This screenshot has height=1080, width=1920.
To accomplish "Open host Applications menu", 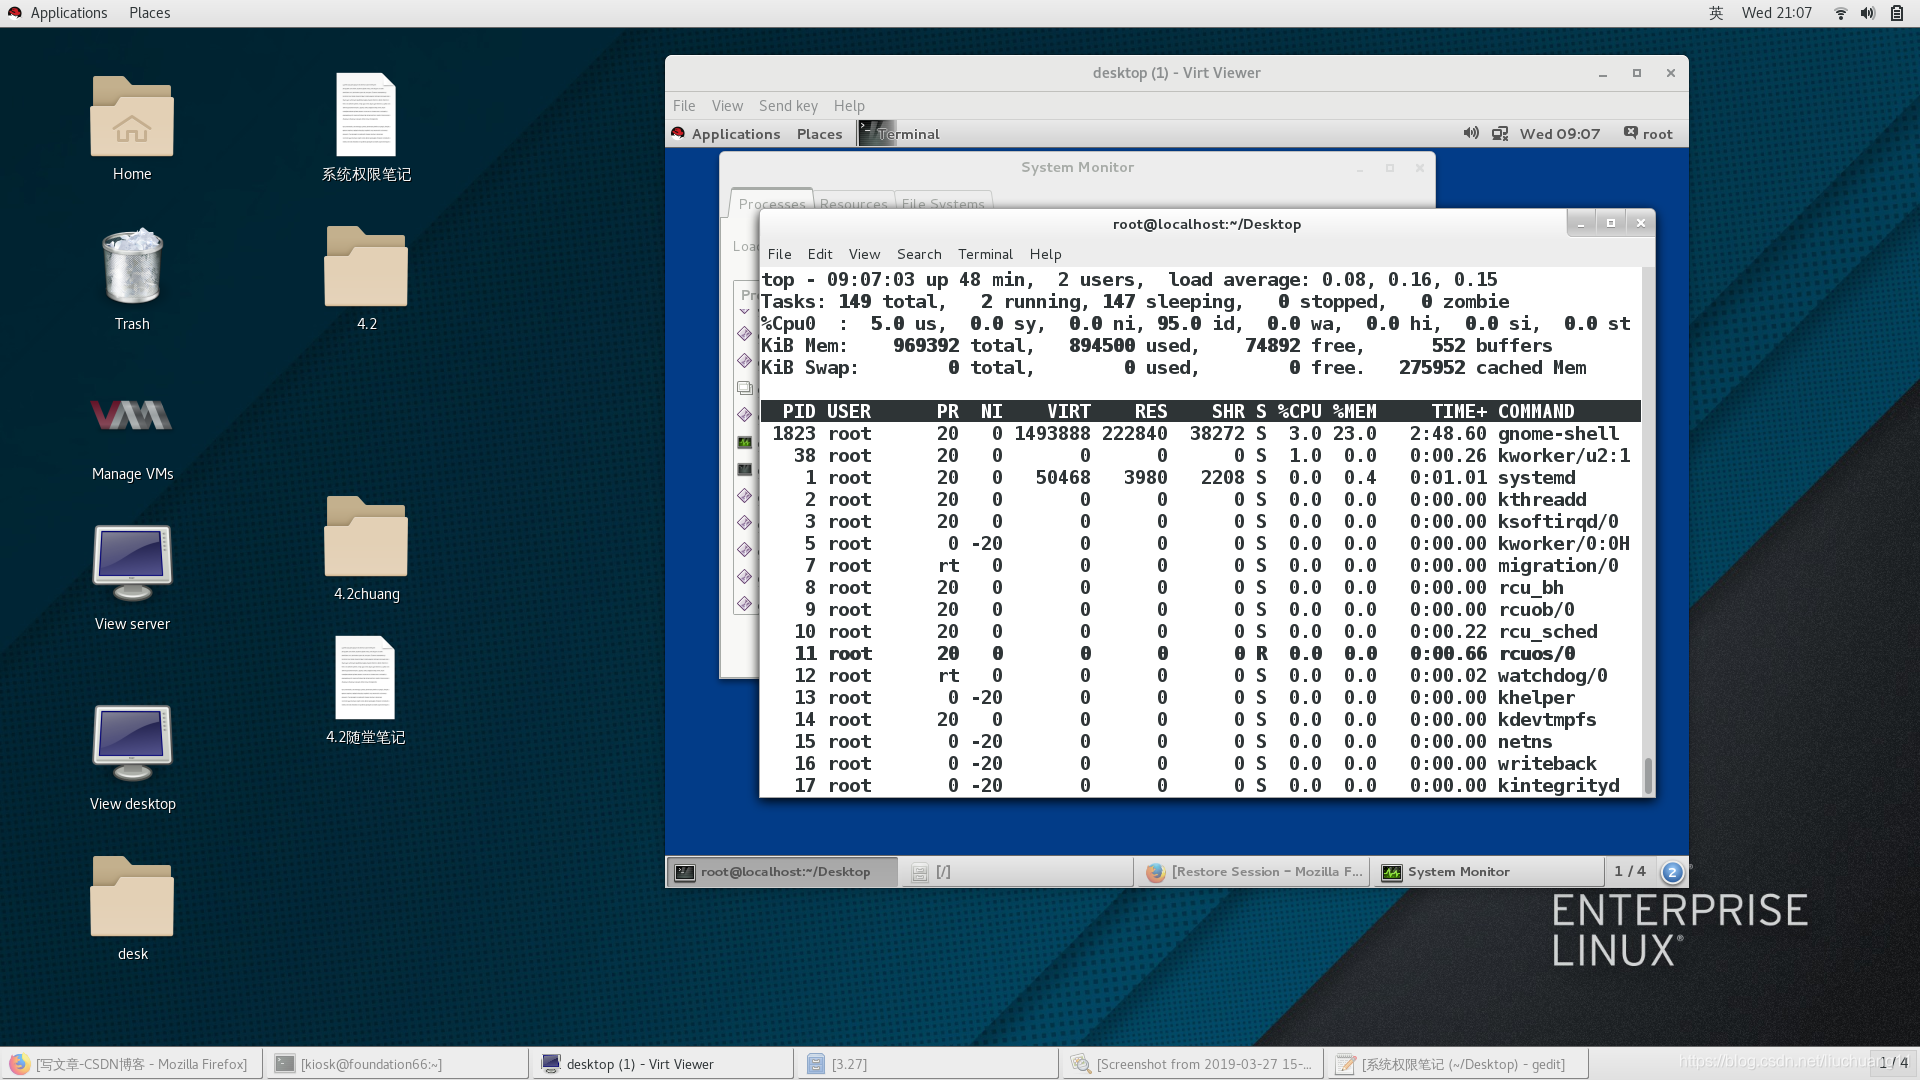I will (x=68, y=13).
